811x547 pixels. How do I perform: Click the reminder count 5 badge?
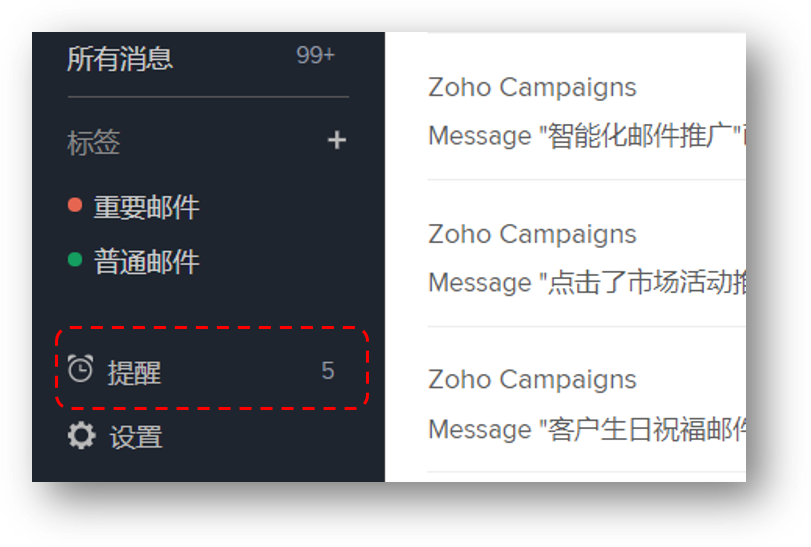click(x=328, y=371)
